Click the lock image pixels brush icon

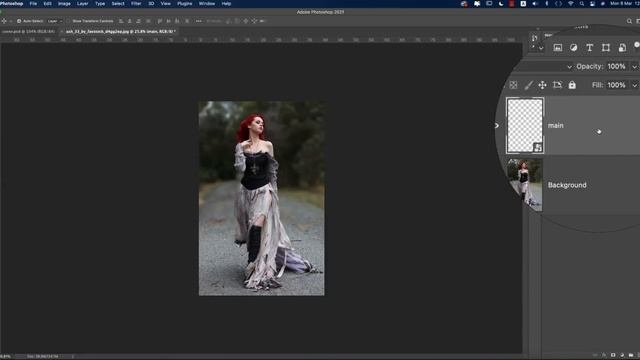(x=528, y=85)
